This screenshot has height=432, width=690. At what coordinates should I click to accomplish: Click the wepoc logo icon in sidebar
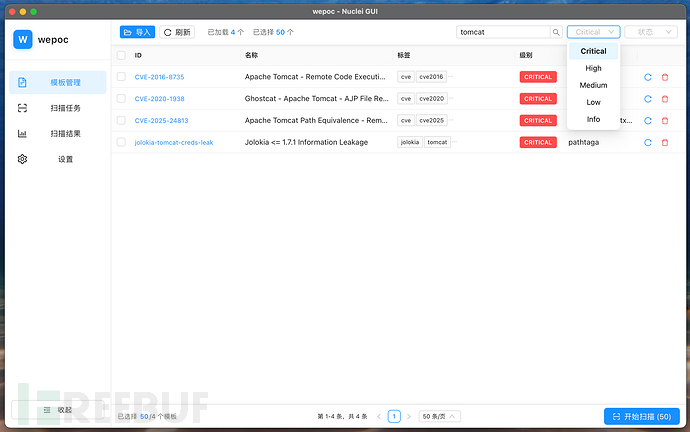[x=23, y=40]
